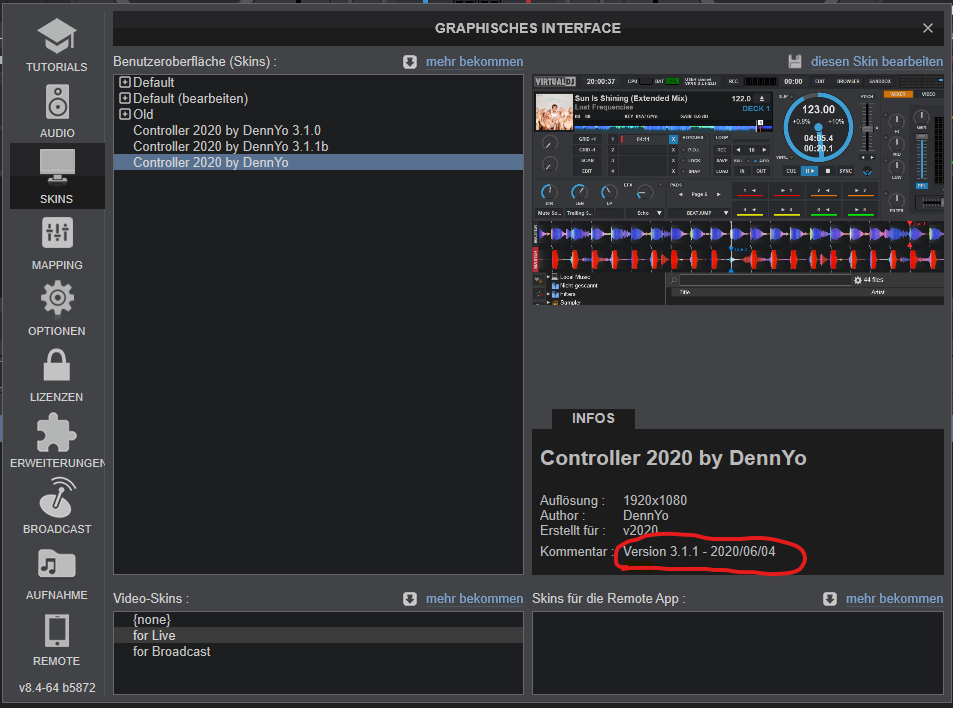The height and width of the screenshot is (708, 953).
Task: Choose 'for Live' video skin
Action: pos(318,635)
